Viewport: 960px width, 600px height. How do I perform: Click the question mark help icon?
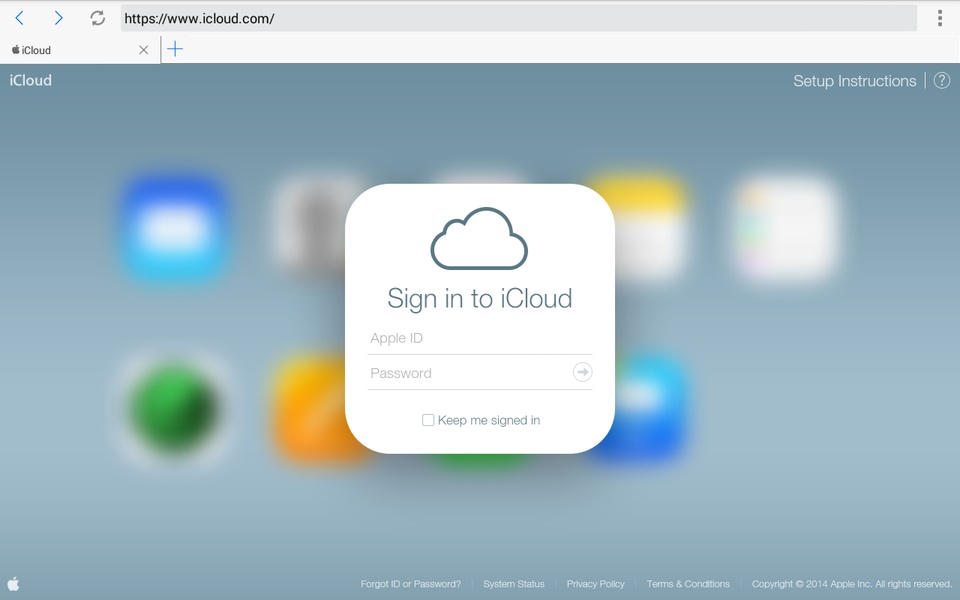942,81
